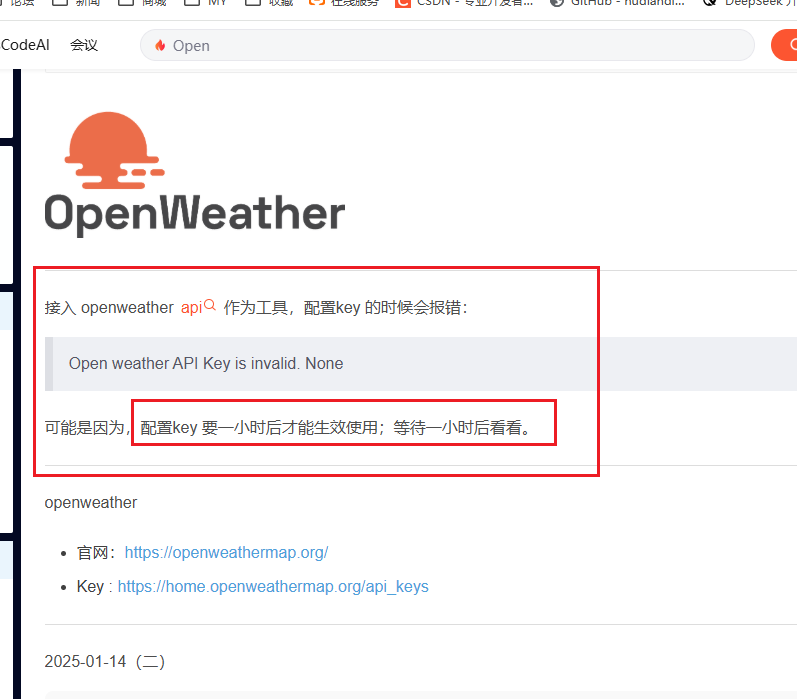
Task: Open the 在线服务 bookmark folder
Action: coord(344,3)
